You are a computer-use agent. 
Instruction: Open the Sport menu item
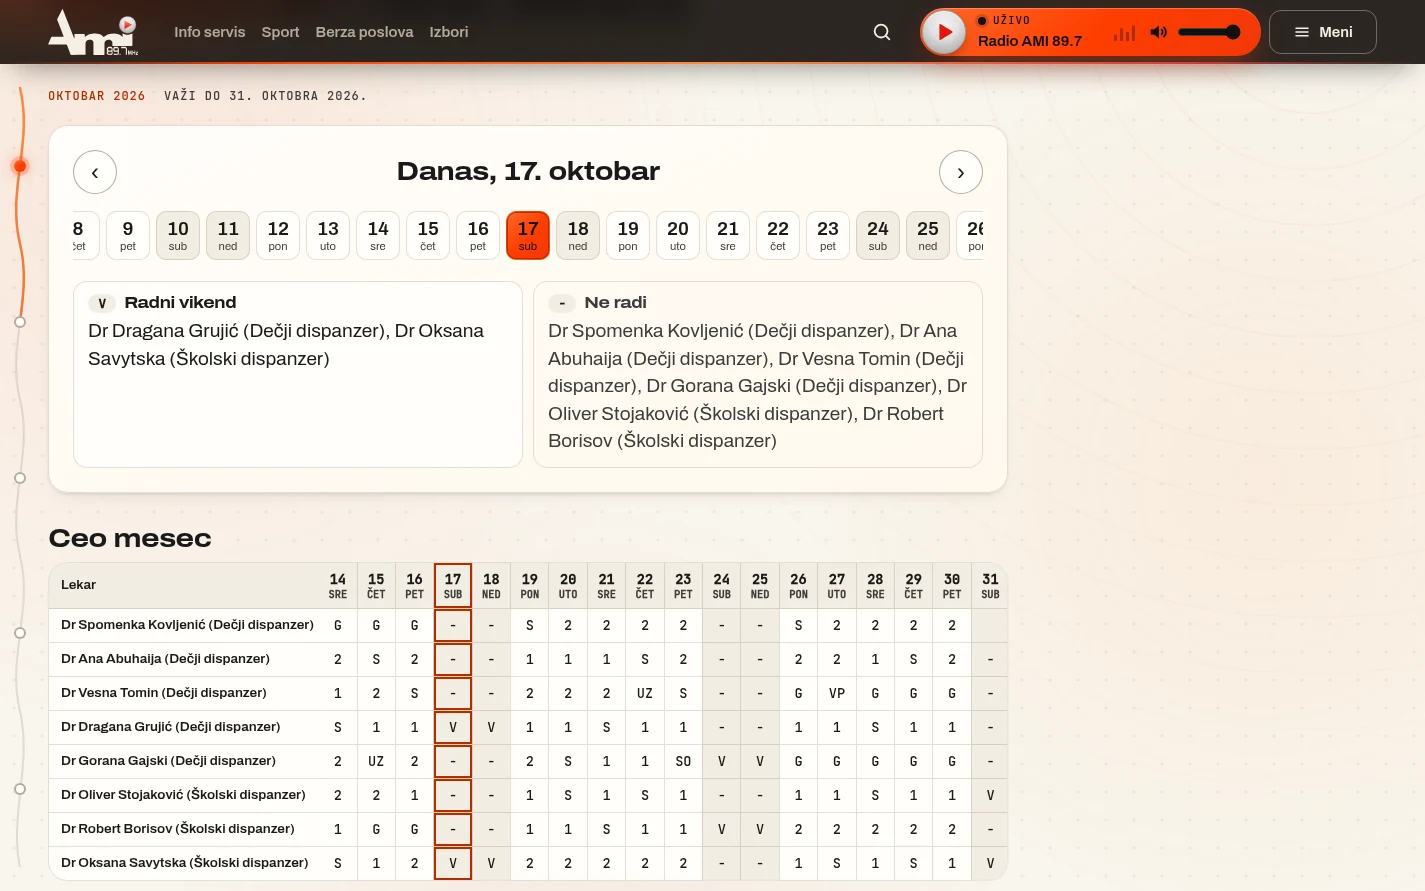pos(280,32)
